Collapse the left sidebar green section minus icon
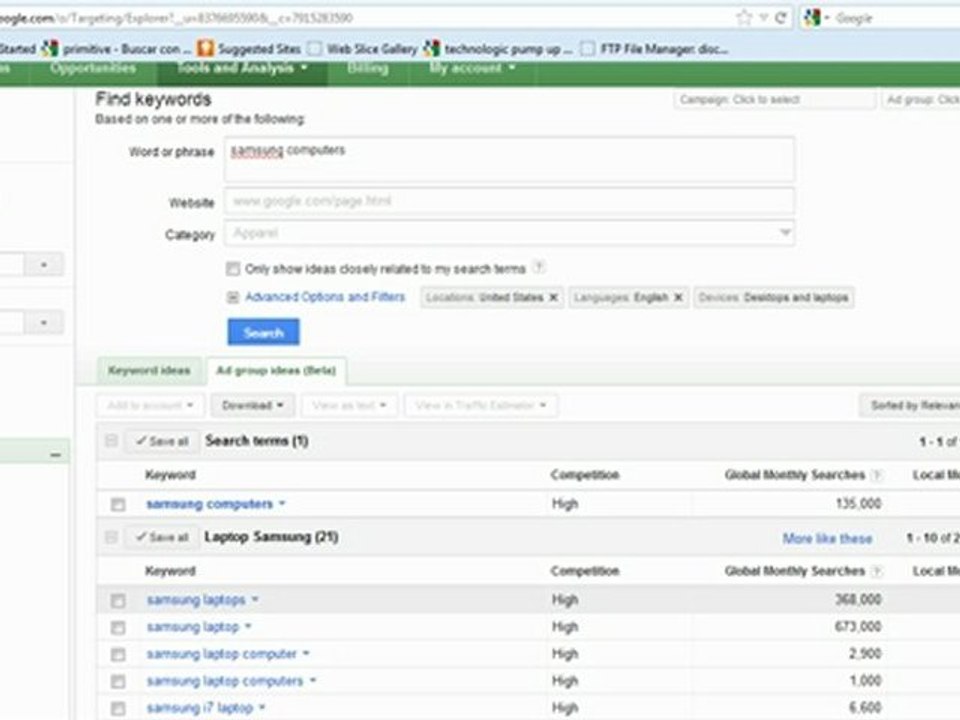This screenshot has width=960, height=720. tap(55, 455)
